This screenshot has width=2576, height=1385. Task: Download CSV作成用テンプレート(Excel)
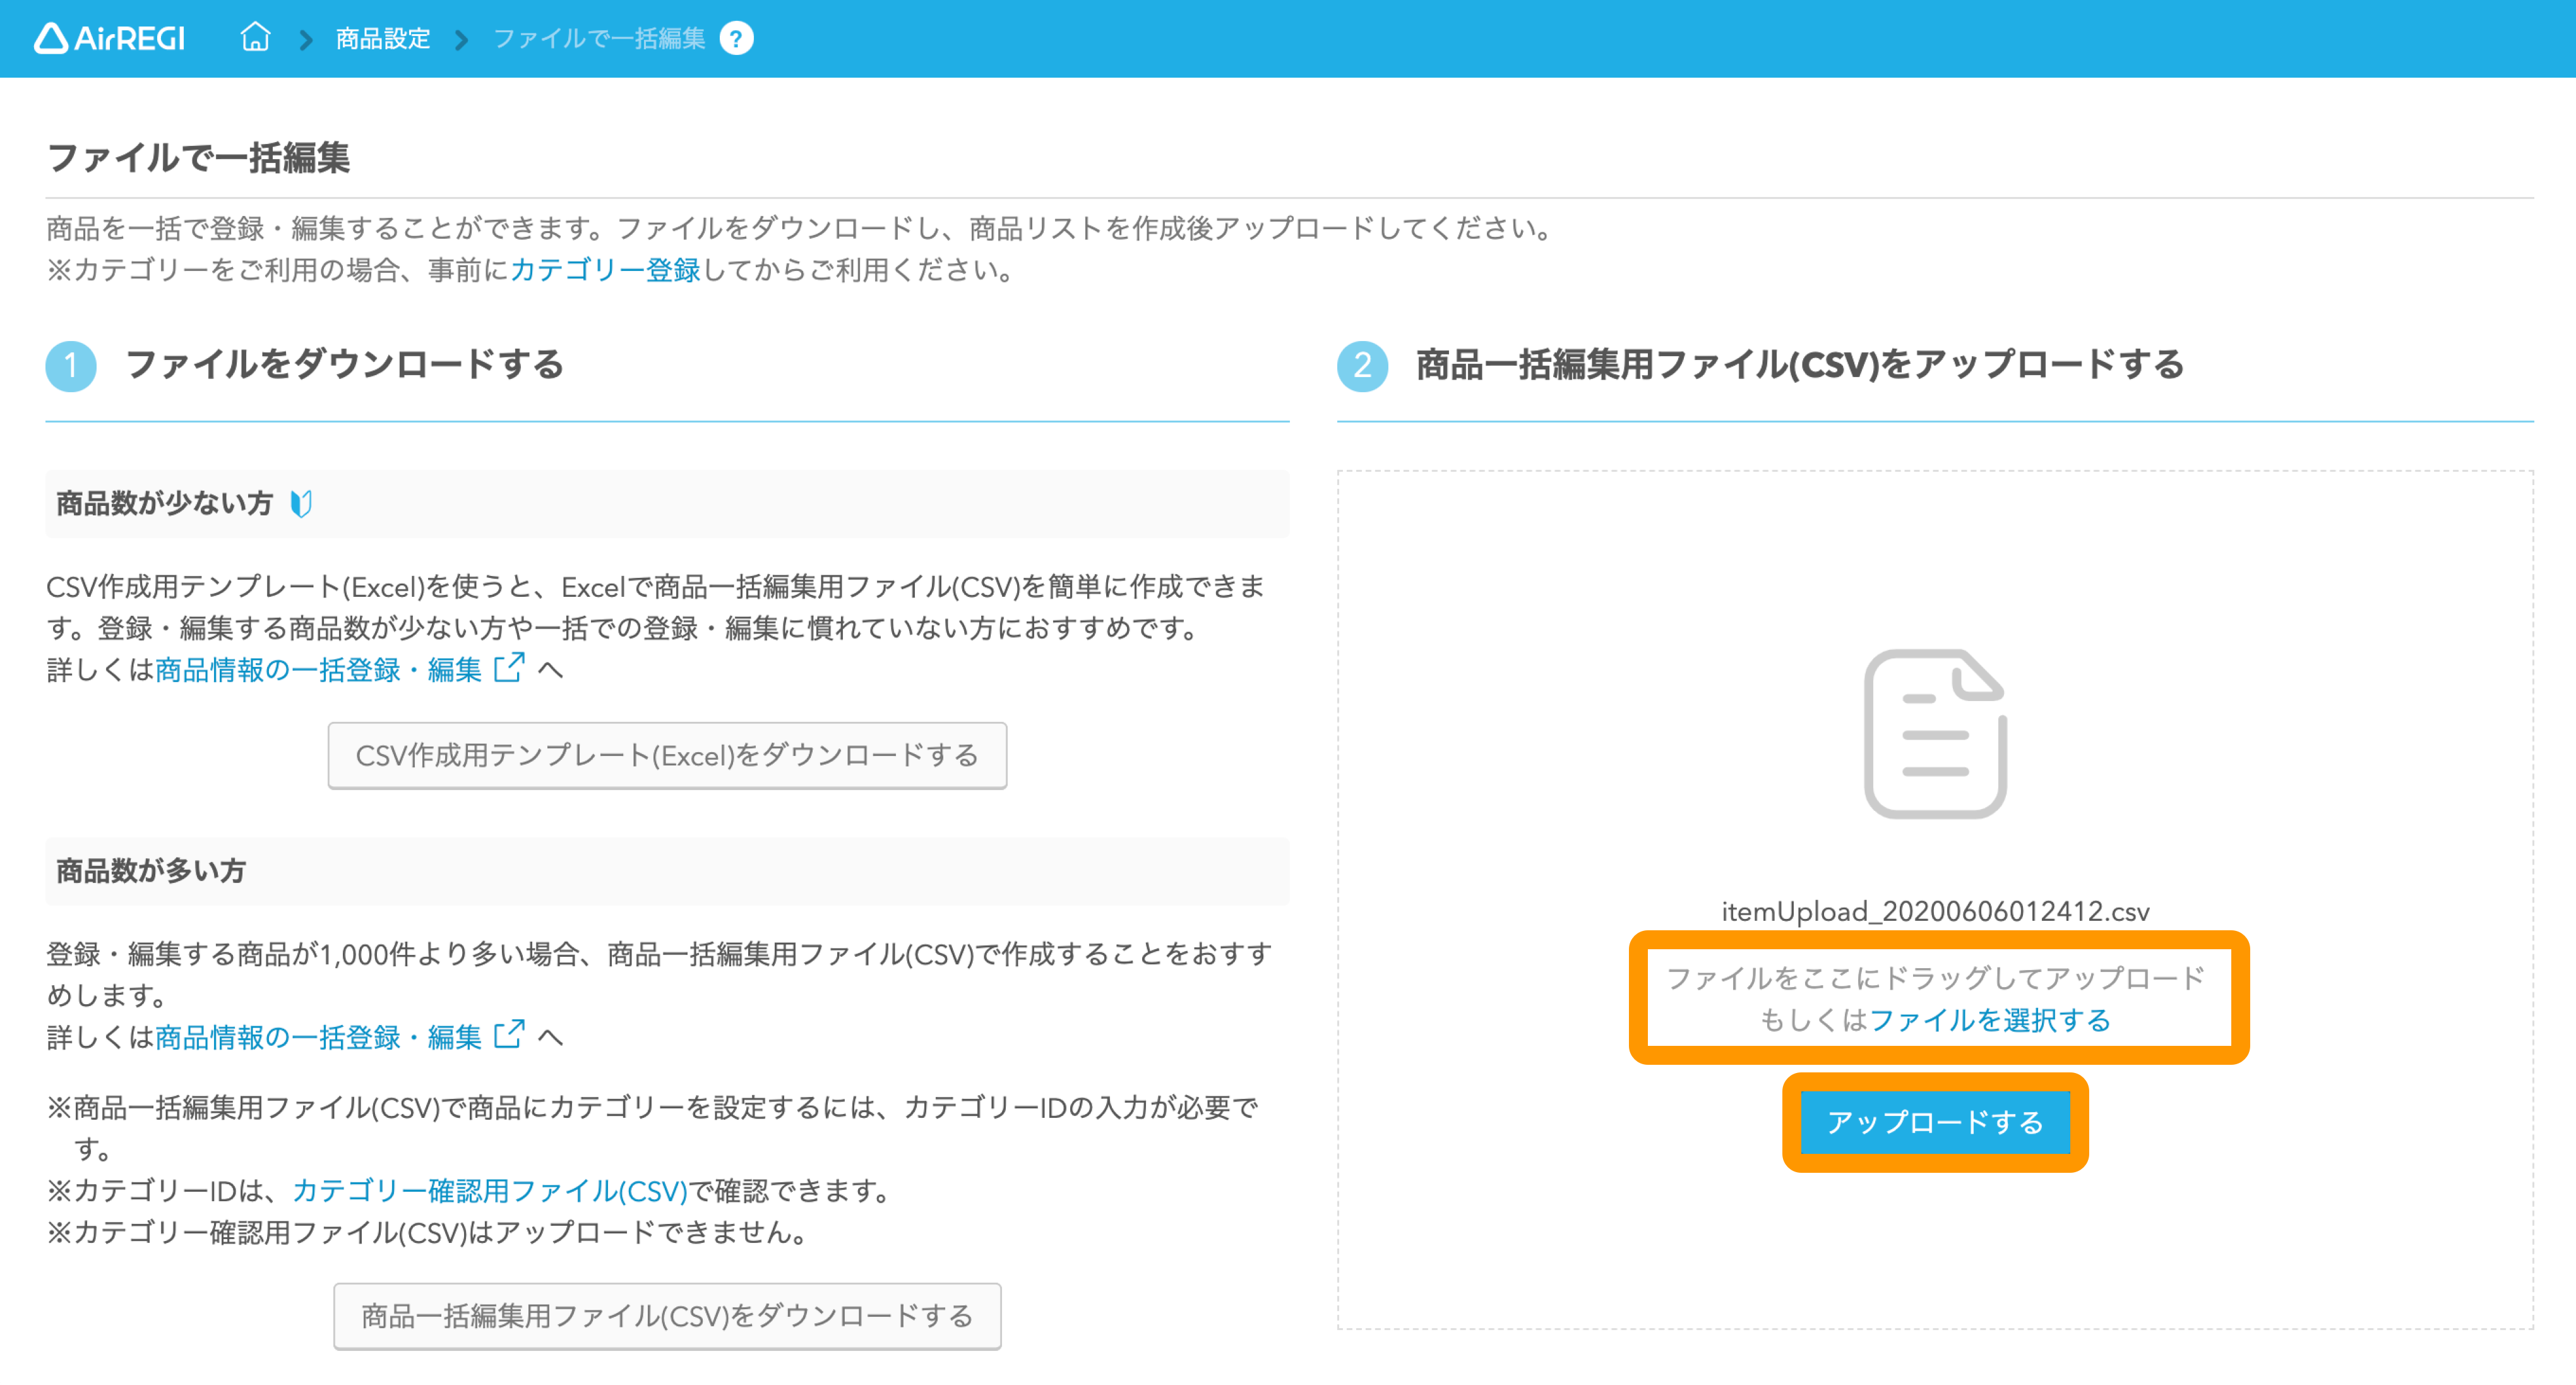click(667, 756)
